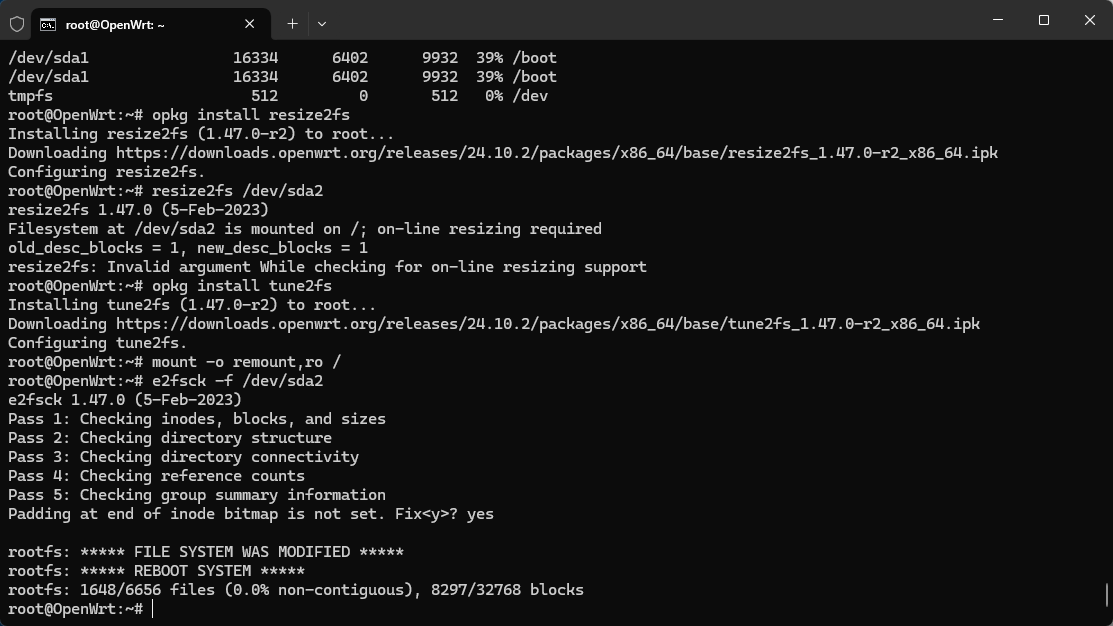Click the resize2fs download URL
1113x626 pixels.
[x=556, y=153]
